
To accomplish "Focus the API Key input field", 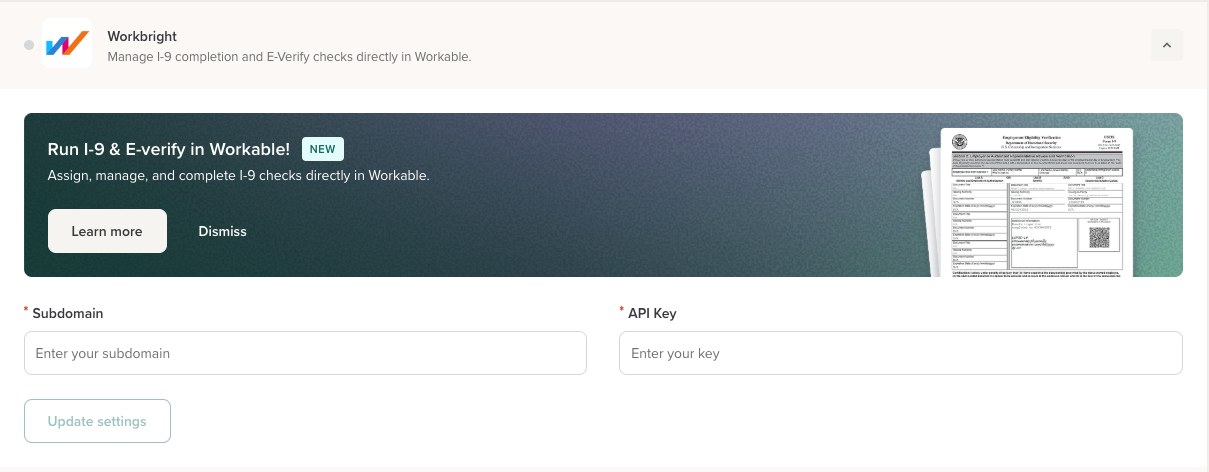I will (900, 353).
